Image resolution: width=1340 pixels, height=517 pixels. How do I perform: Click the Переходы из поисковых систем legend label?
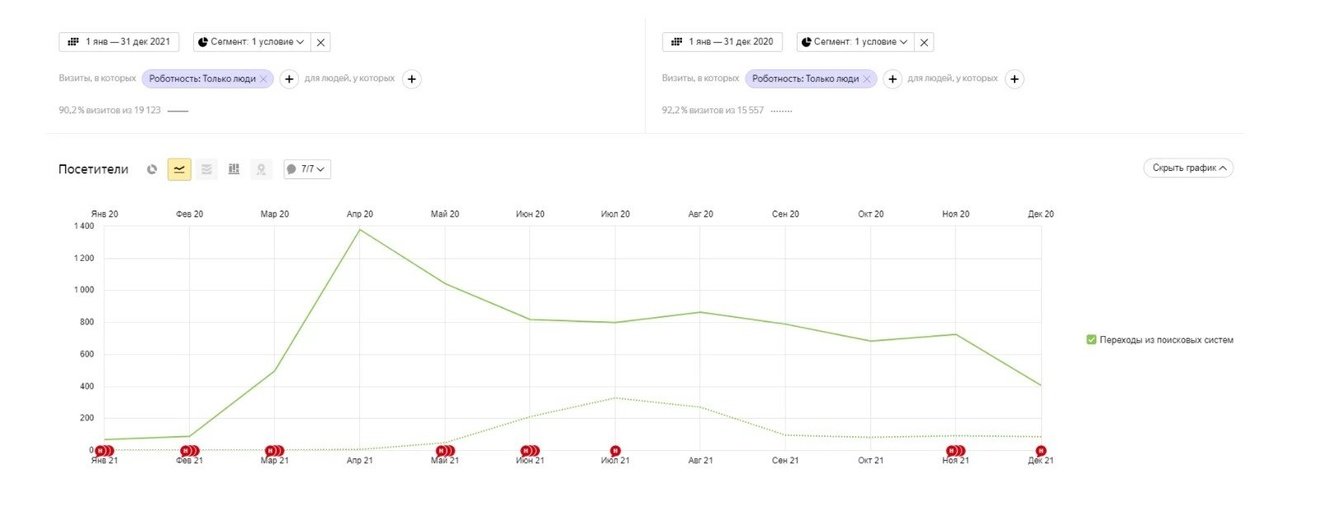pyautogui.click(x=1167, y=340)
